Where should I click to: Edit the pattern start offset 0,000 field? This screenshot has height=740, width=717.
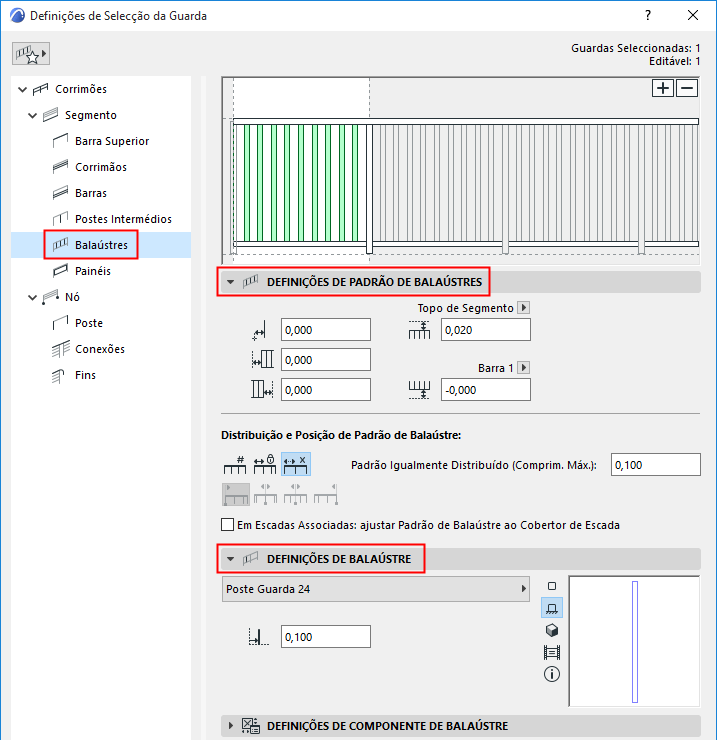point(326,330)
